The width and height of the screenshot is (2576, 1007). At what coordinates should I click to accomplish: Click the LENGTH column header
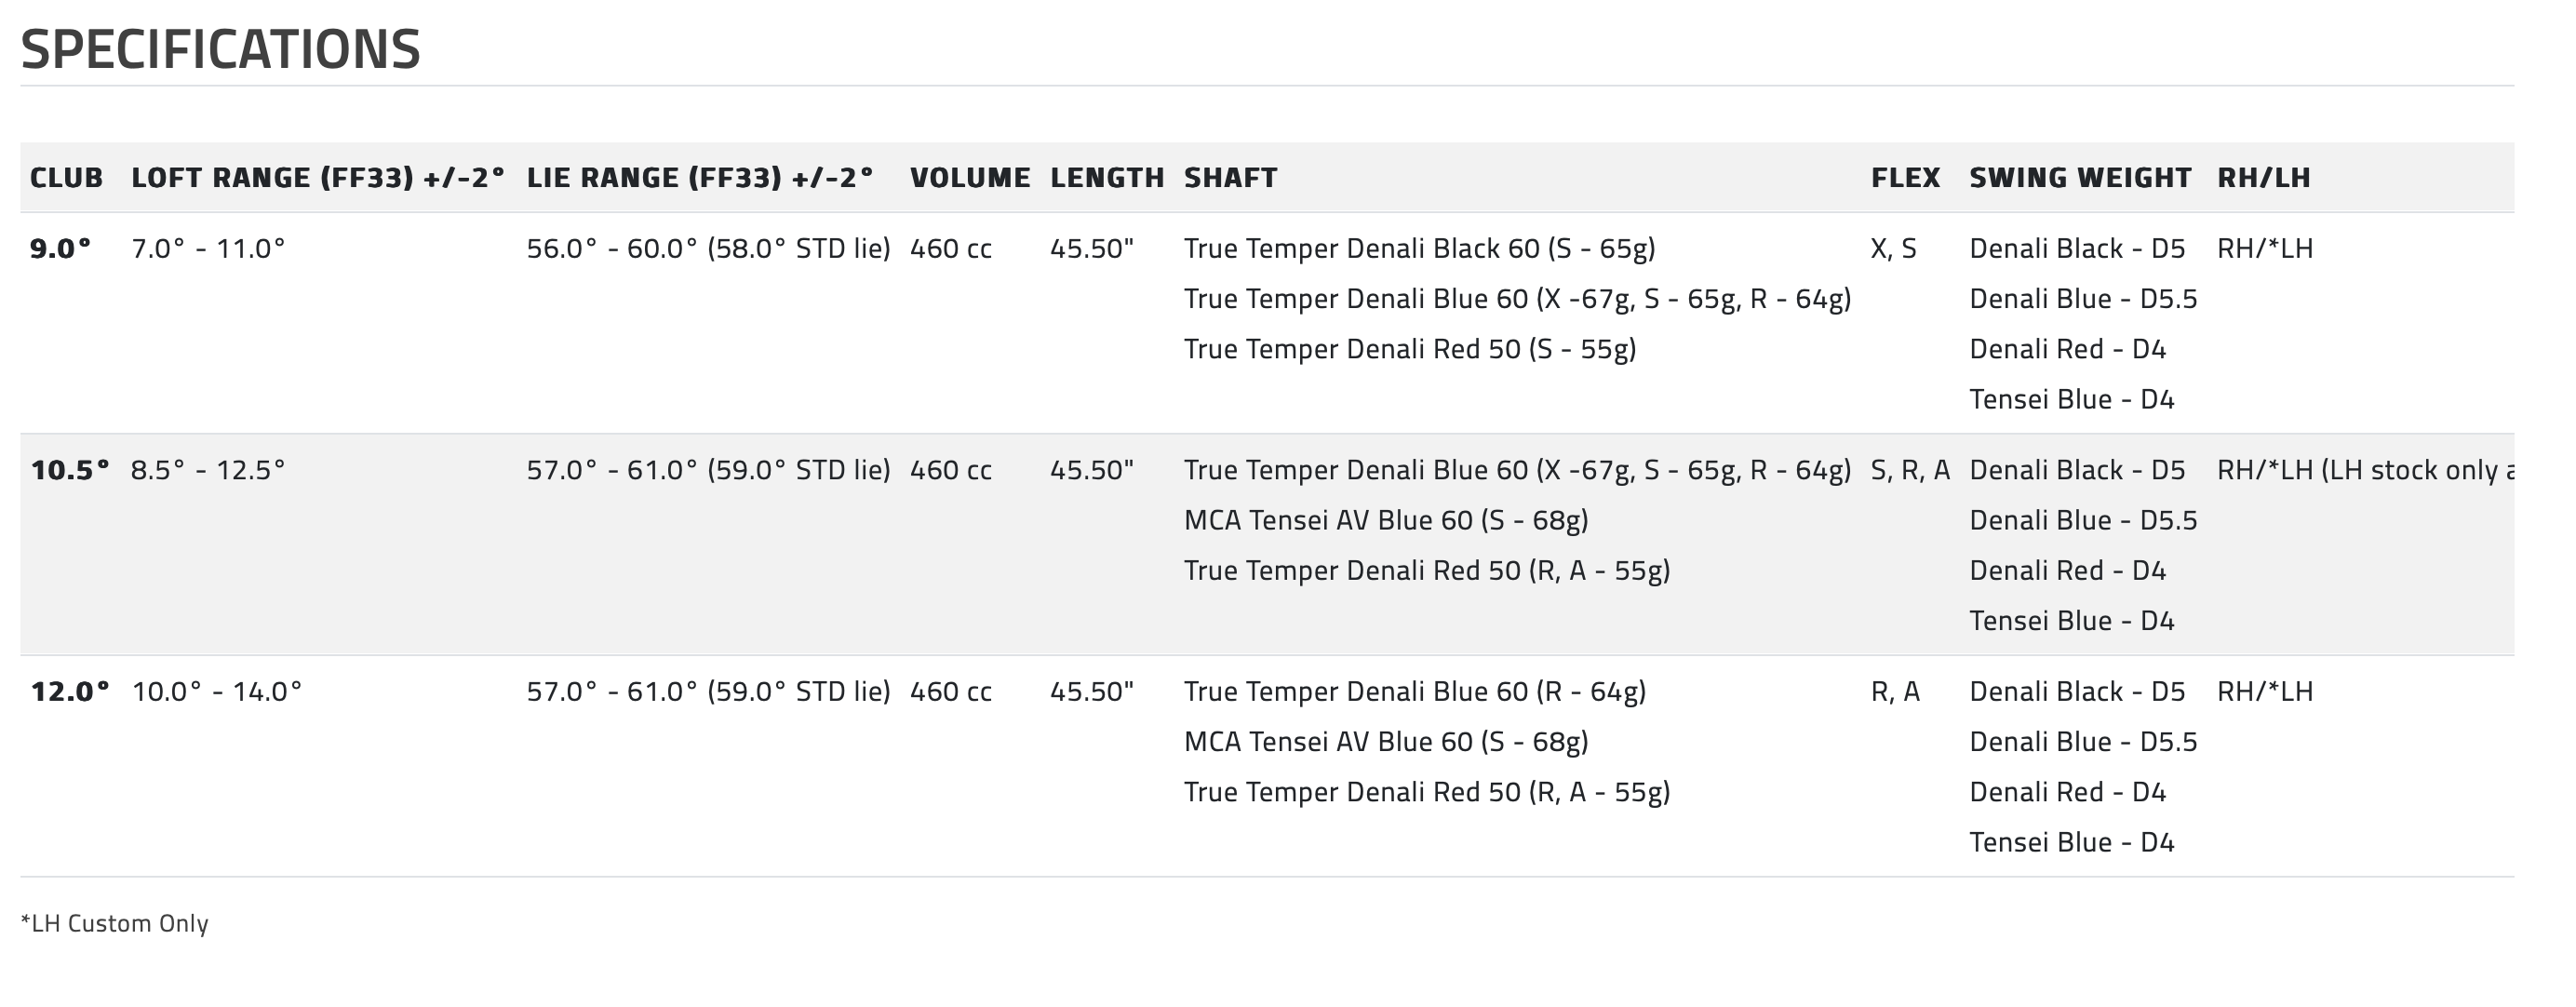tap(1107, 178)
